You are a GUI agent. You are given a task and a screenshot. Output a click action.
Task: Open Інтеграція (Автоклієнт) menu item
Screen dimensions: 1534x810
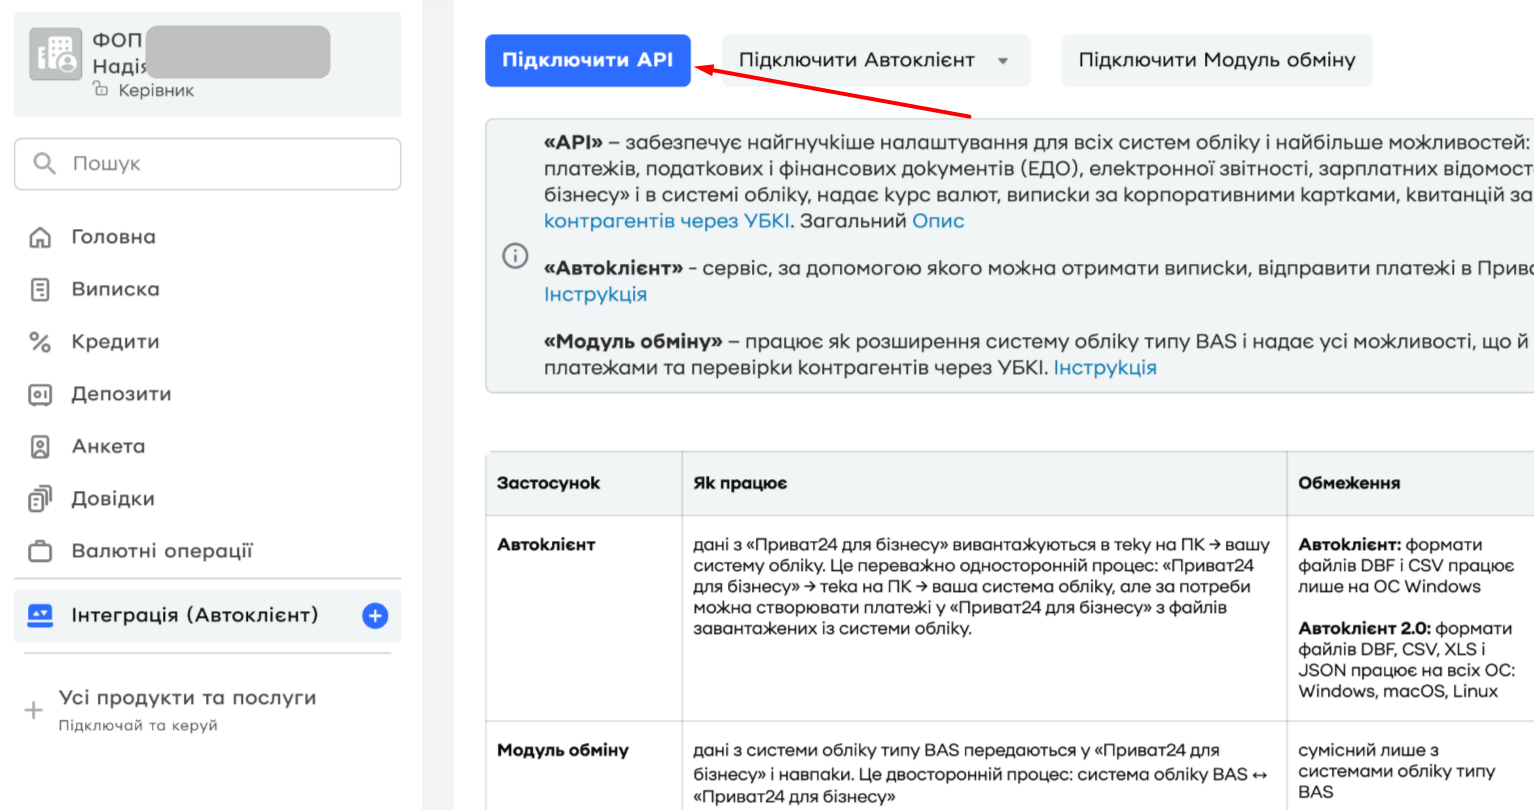click(x=194, y=616)
